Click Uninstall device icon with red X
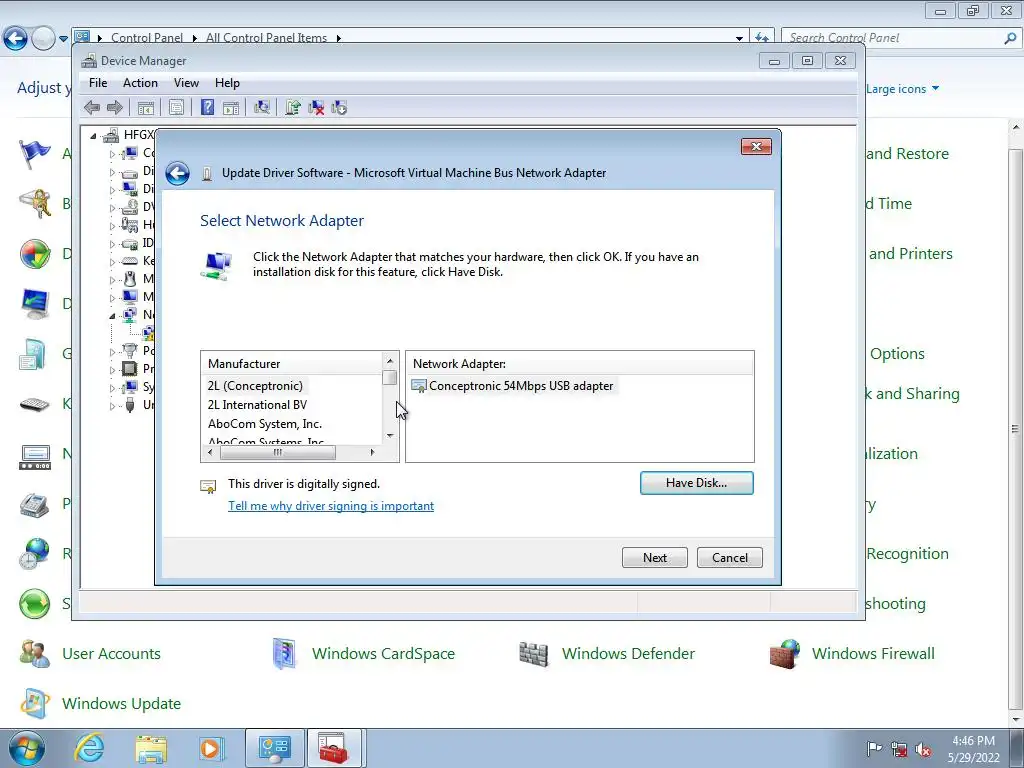 point(316,108)
